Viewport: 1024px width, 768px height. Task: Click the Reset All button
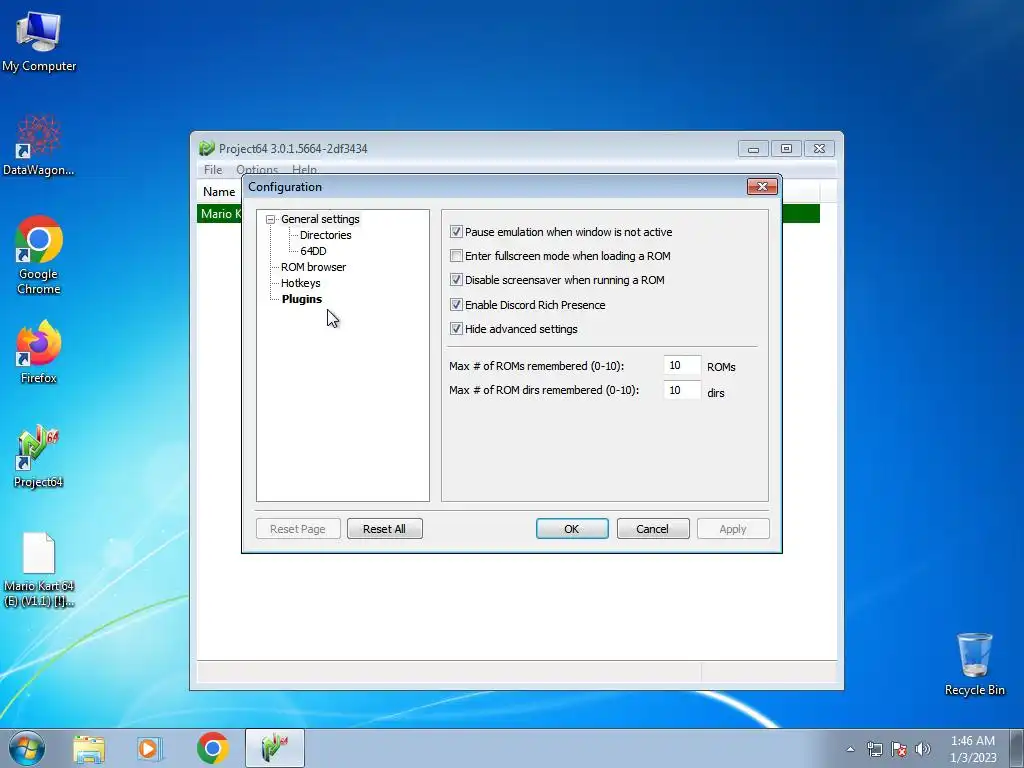point(385,529)
